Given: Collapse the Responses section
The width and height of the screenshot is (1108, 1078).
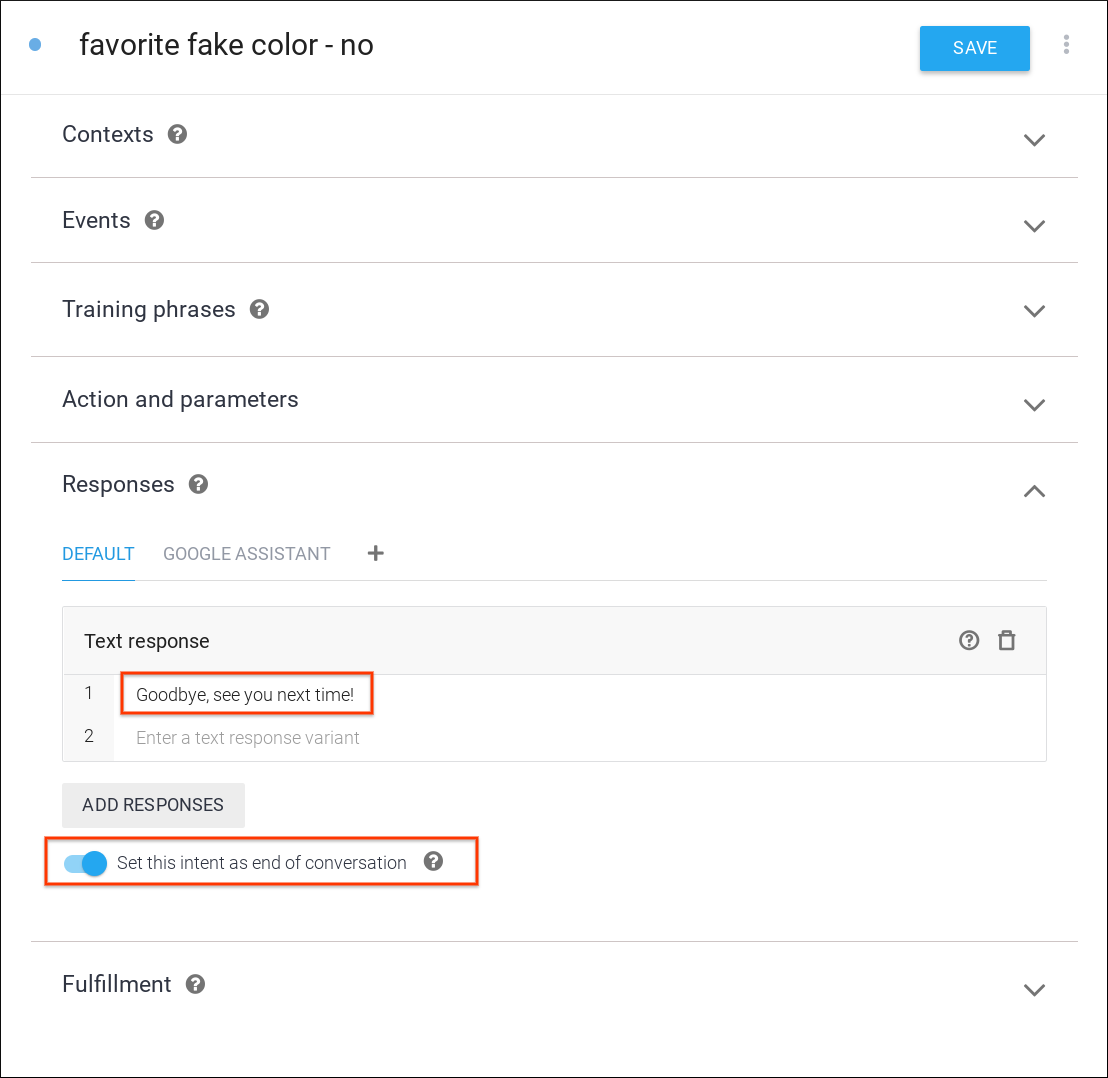Looking at the screenshot, I should pos(1034,491).
